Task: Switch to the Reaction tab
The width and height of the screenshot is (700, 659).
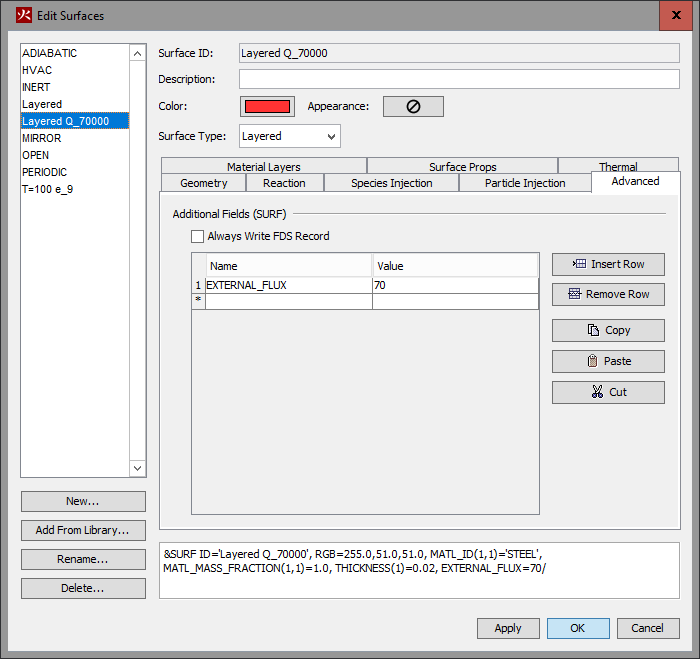Action: click(284, 183)
